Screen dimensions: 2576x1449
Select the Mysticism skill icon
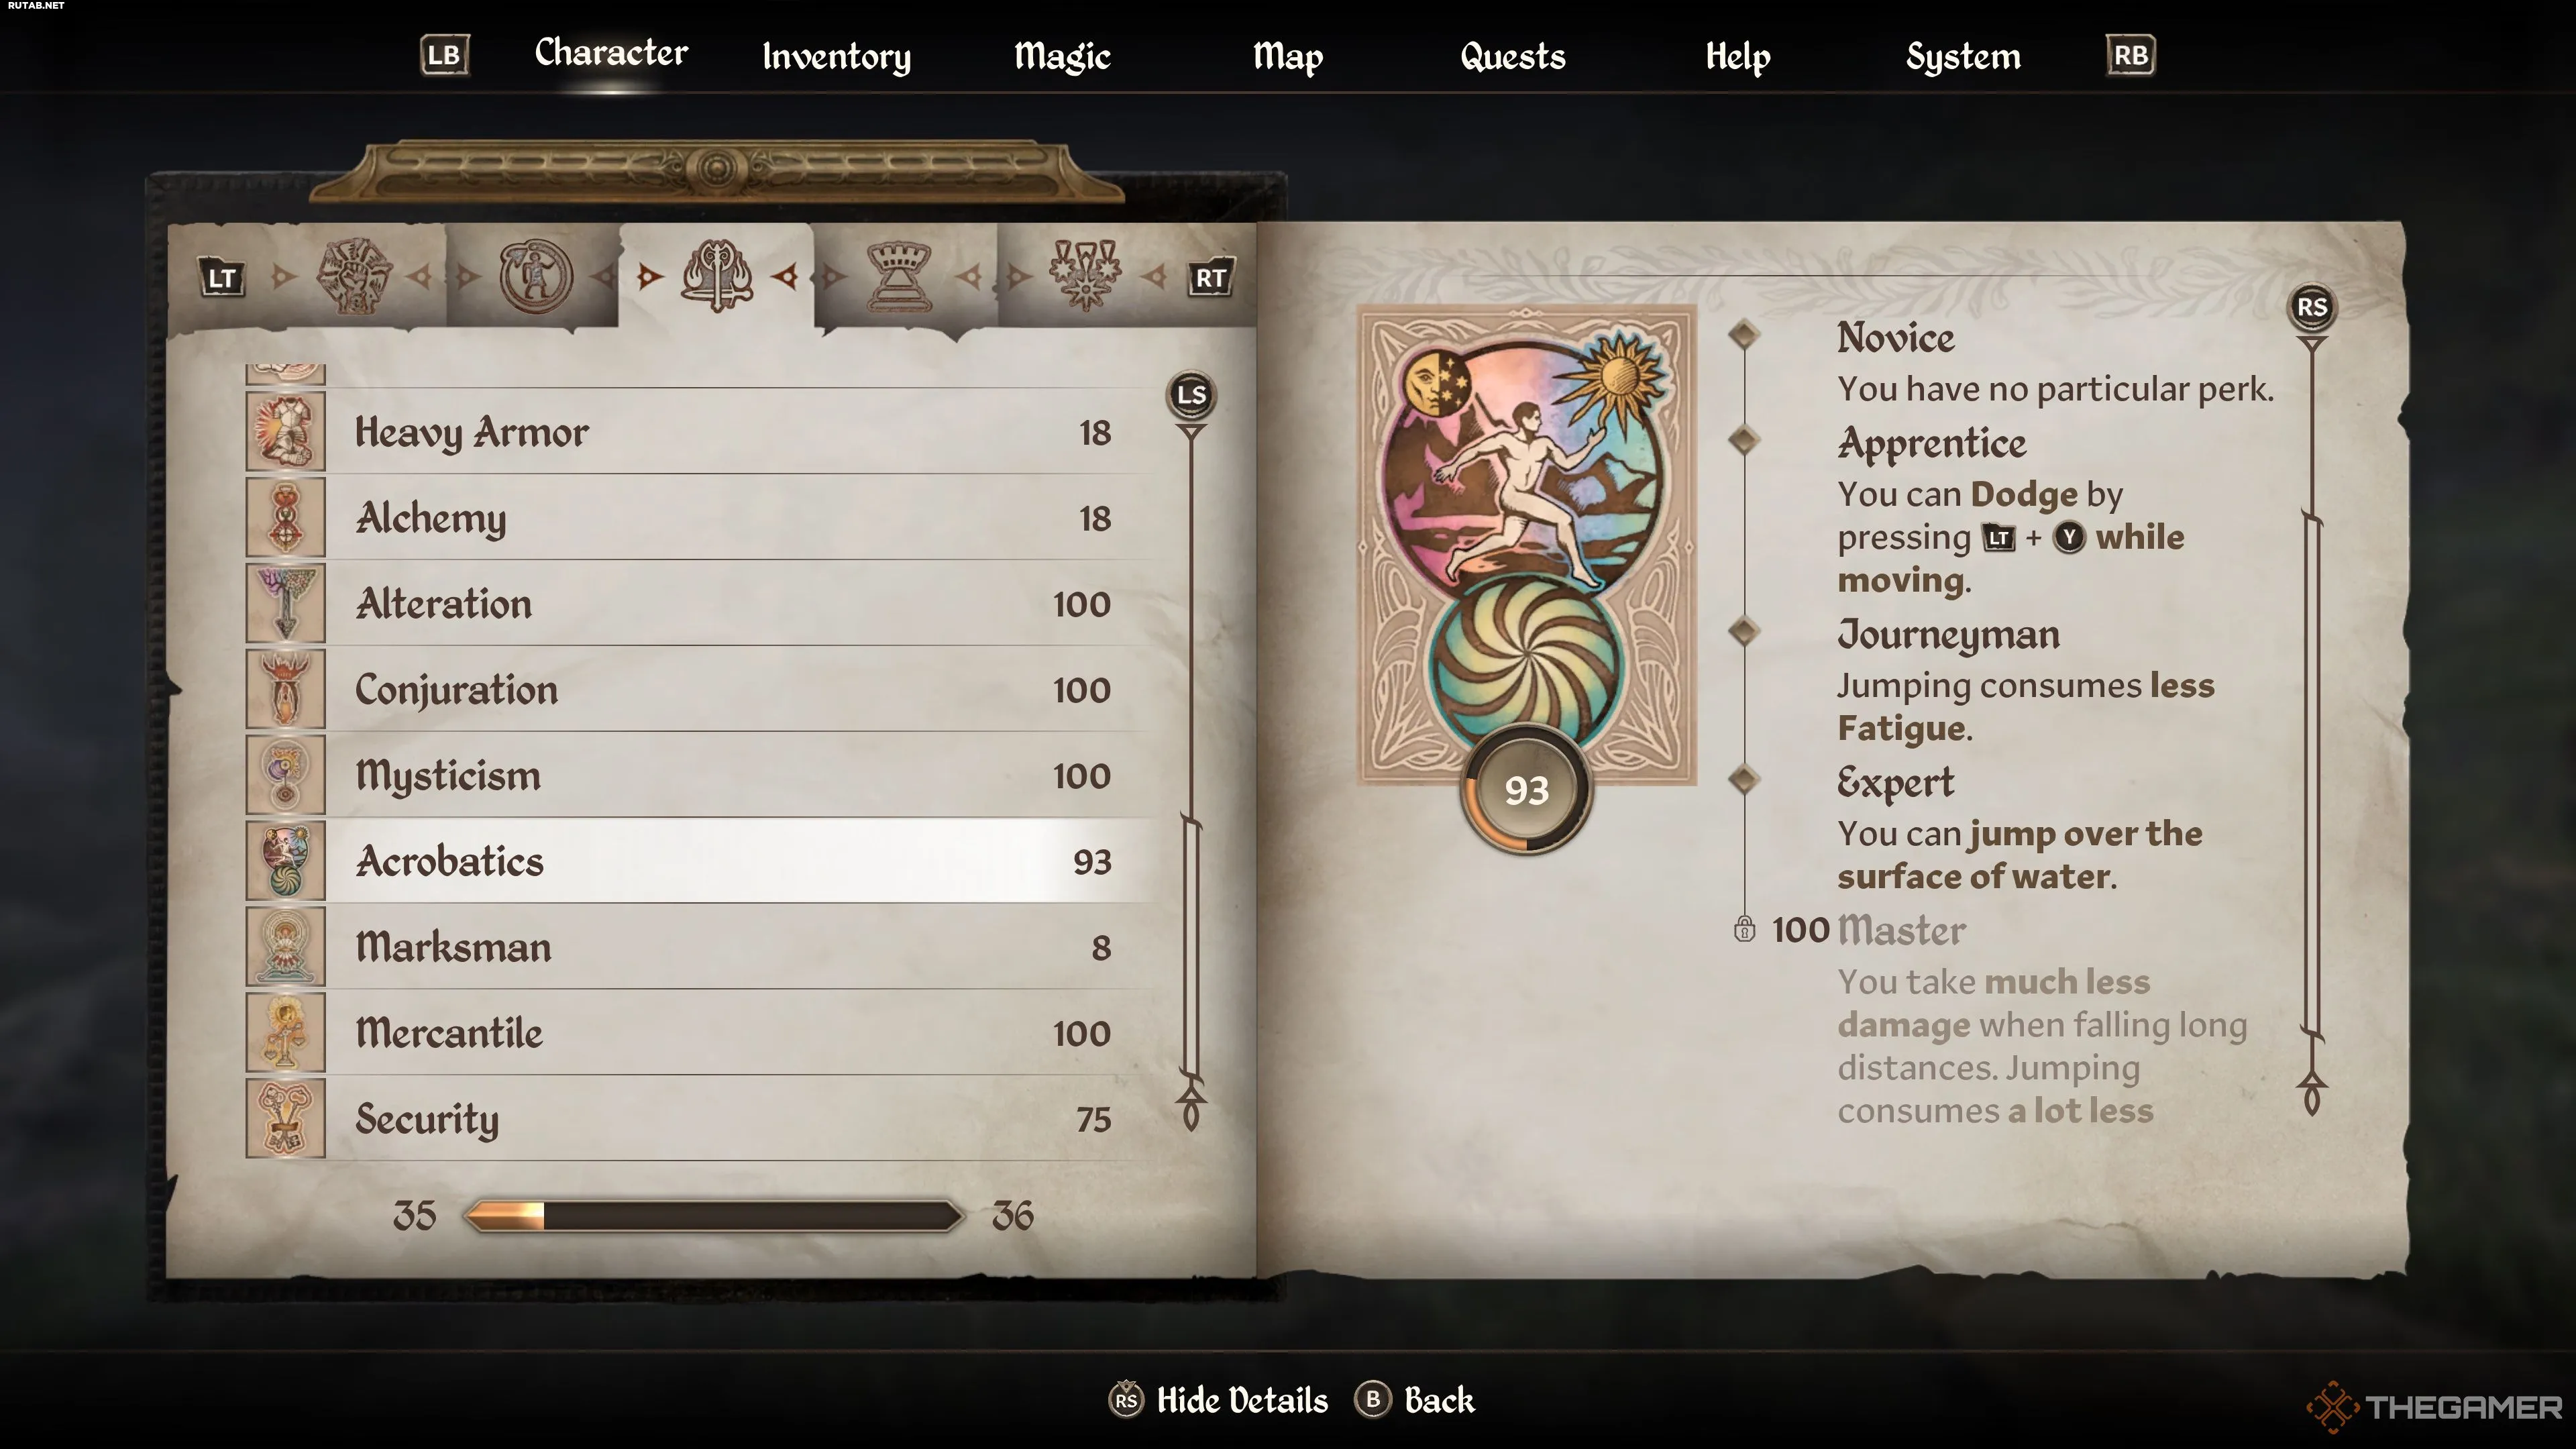tap(285, 776)
